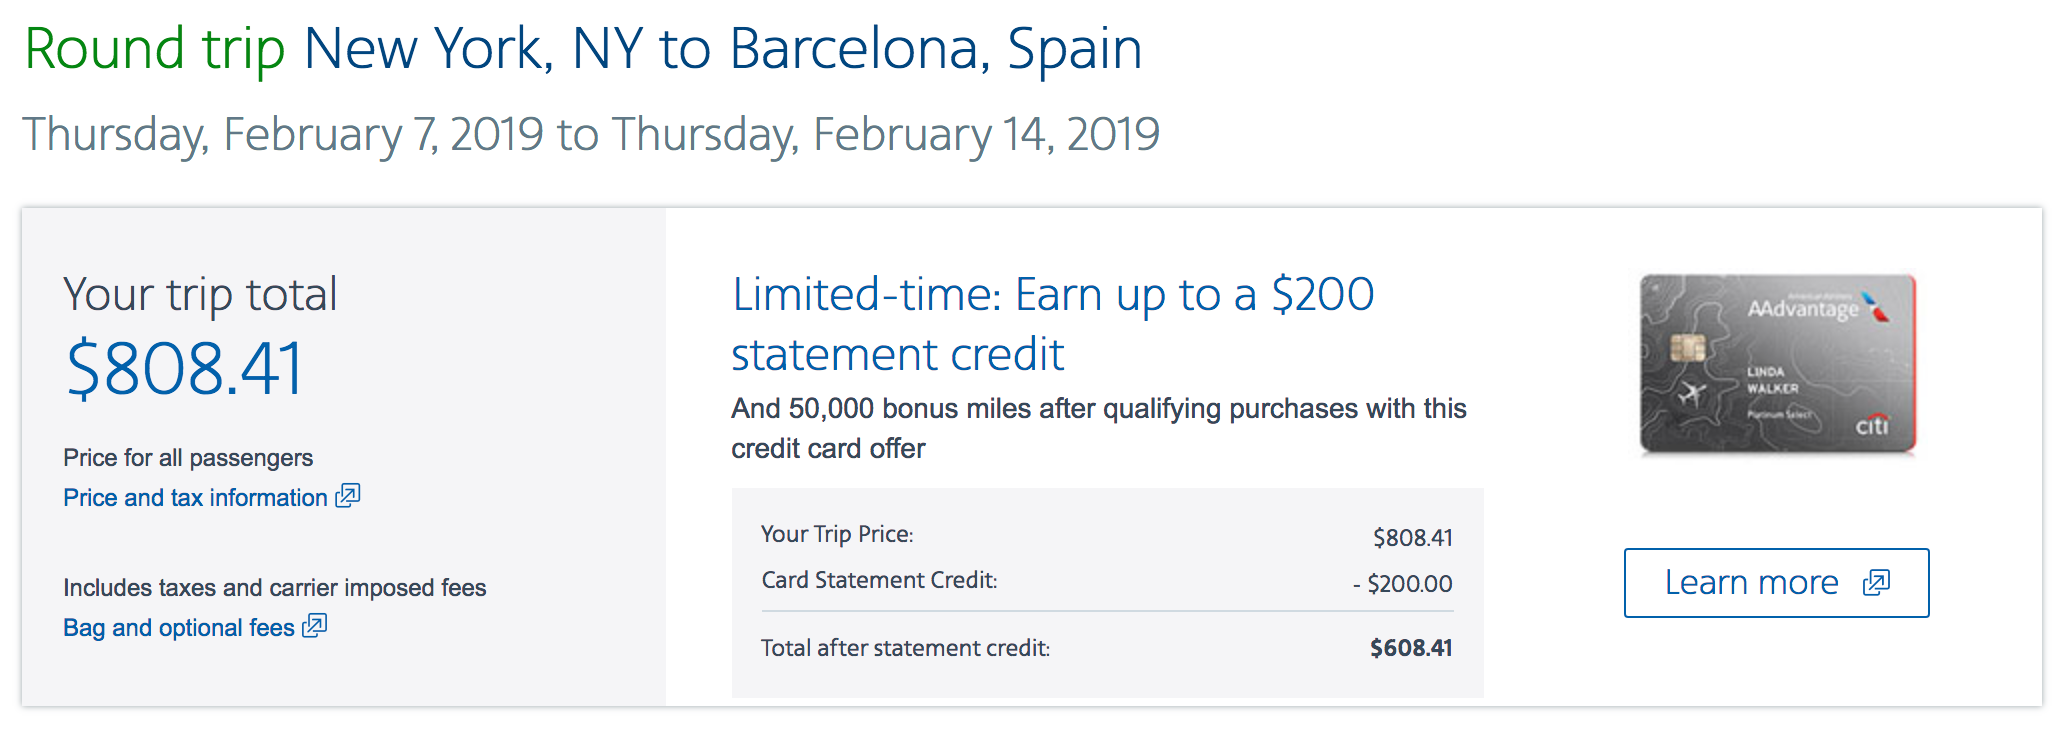Click the AAdvantage logo on the card

pos(1803,309)
